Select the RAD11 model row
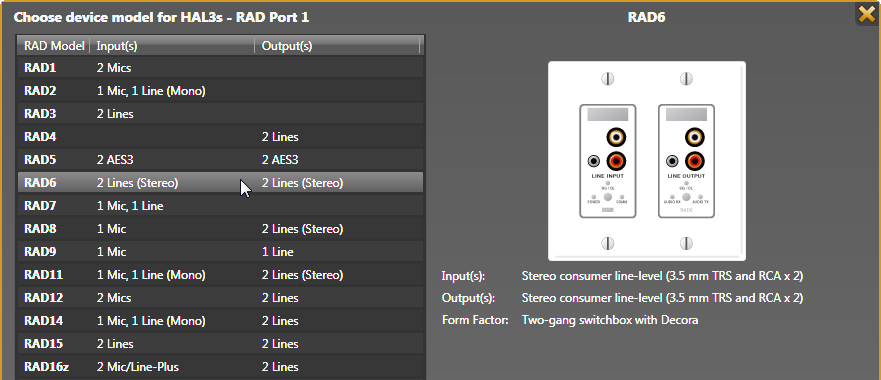The height and width of the screenshot is (380, 881). (220, 275)
